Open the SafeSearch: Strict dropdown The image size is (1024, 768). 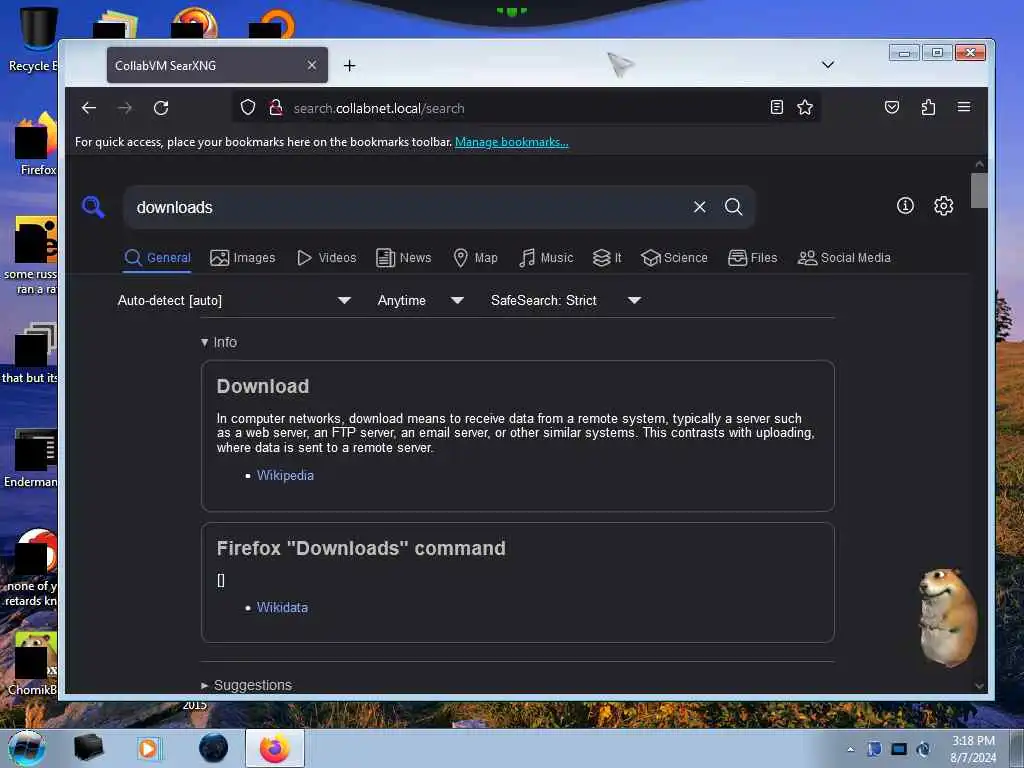(x=566, y=300)
